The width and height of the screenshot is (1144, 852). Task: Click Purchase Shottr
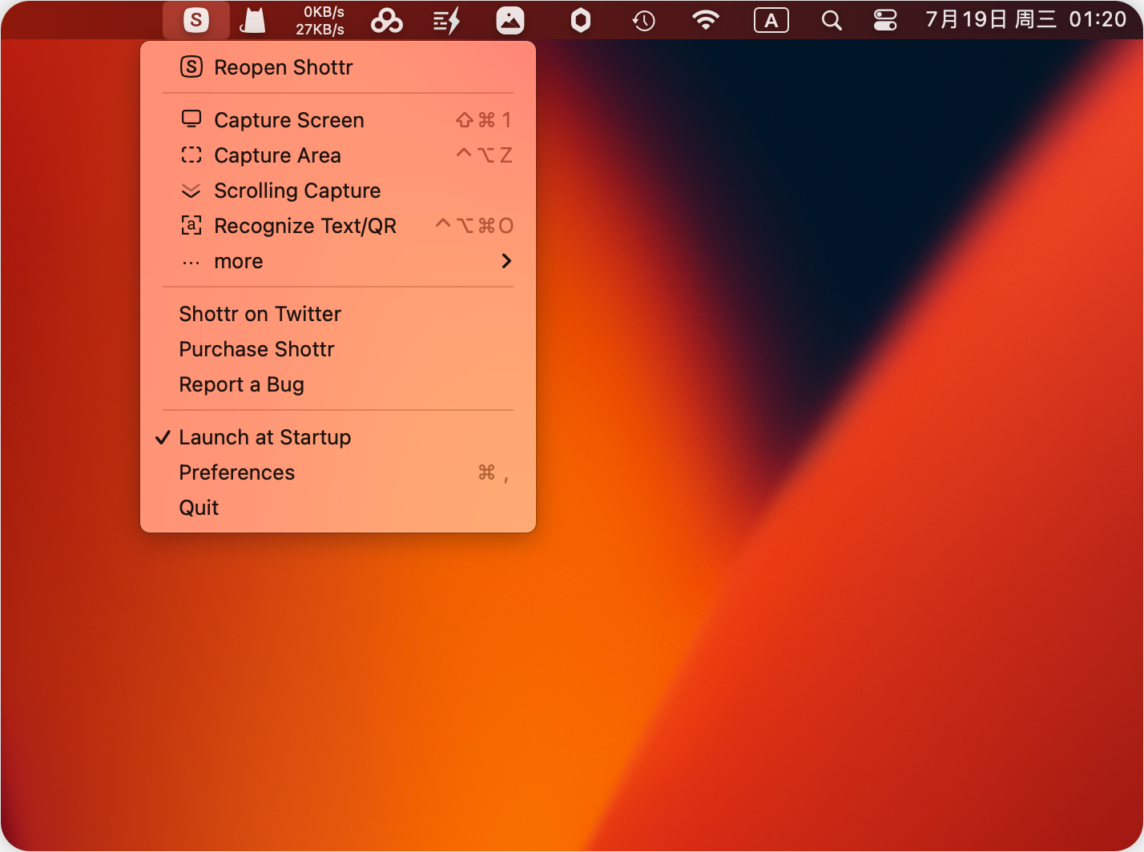coord(338,349)
